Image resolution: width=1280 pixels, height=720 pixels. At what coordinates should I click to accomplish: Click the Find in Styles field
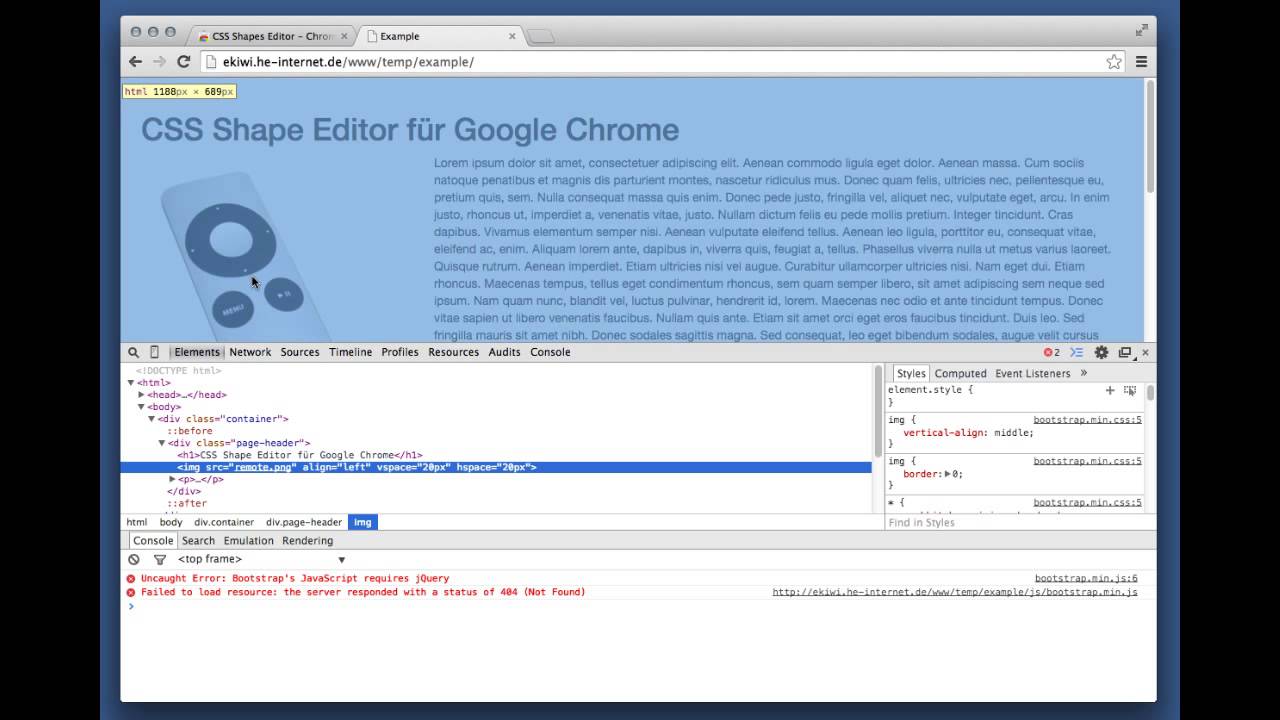1015,522
